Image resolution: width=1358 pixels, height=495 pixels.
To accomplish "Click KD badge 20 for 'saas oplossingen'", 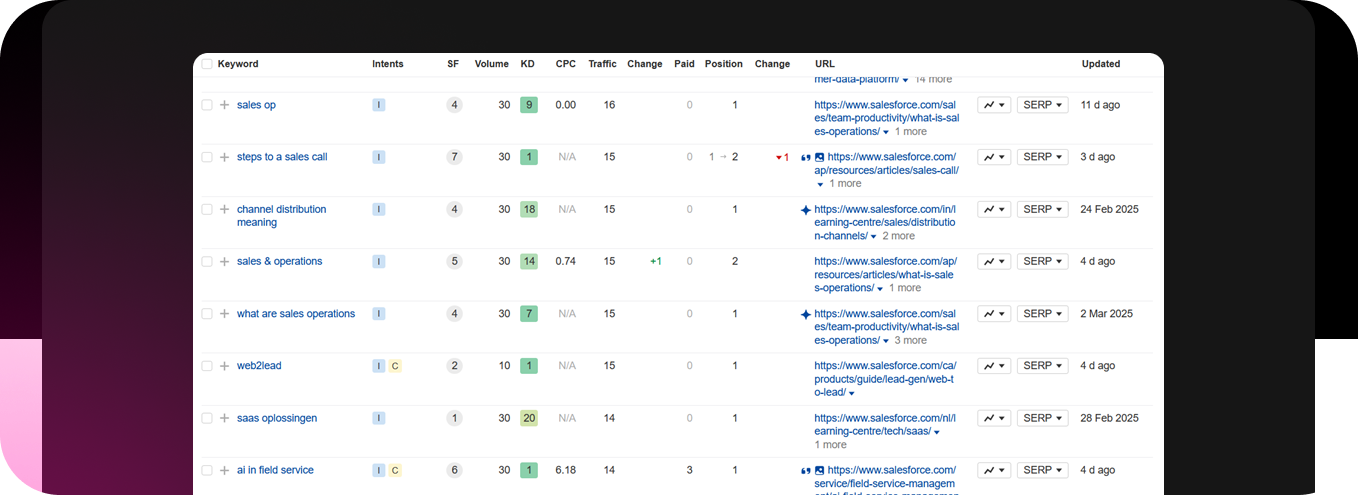I will [529, 418].
